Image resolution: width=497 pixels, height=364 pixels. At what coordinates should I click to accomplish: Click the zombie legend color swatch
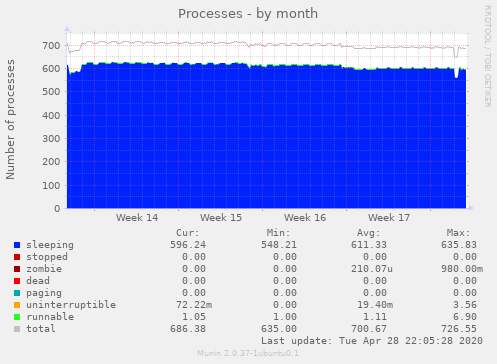17,269
